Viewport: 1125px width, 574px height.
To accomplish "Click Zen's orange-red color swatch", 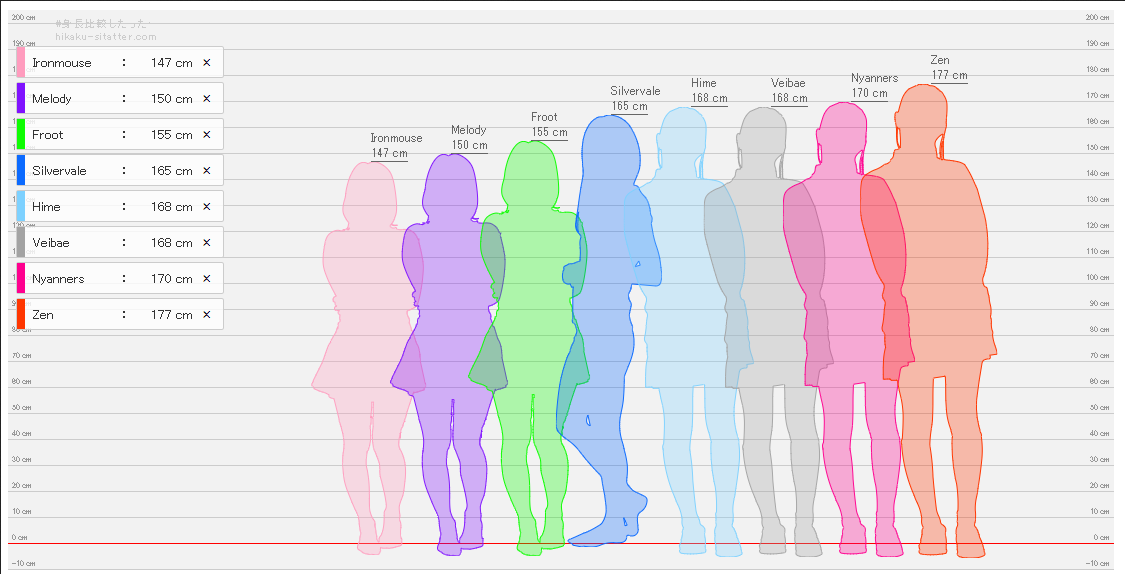I will (x=21, y=314).
